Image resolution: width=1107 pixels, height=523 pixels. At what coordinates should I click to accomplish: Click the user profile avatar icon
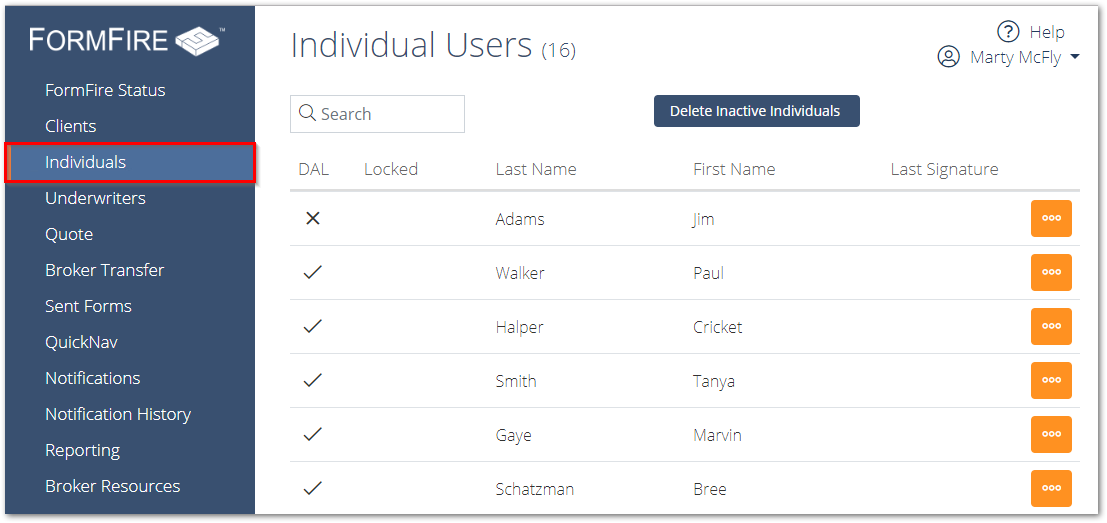(x=948, y=57)
